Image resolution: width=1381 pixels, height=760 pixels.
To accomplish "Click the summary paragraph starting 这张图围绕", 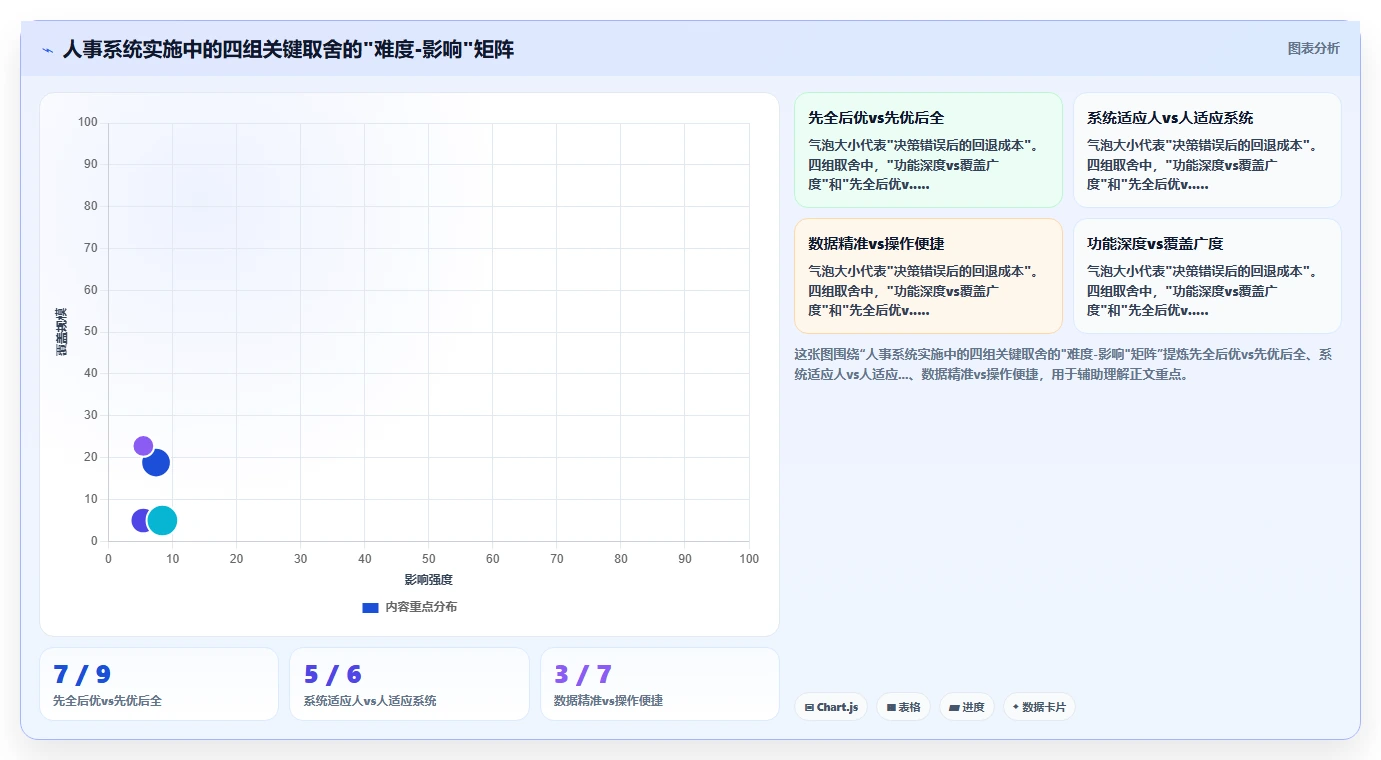I will point(1063,364).
